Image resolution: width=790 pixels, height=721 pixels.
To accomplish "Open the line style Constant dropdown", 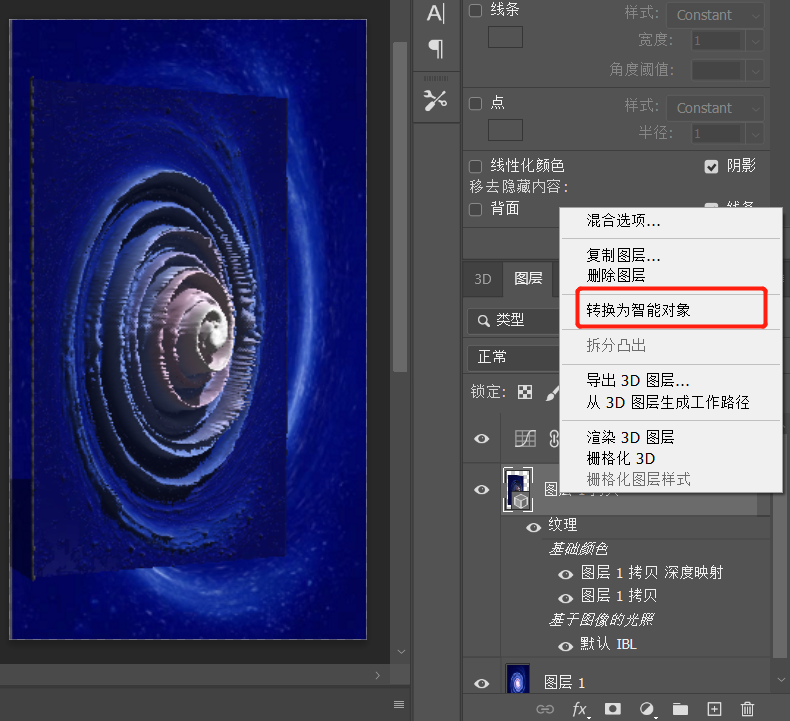I will tap(715, 15).
